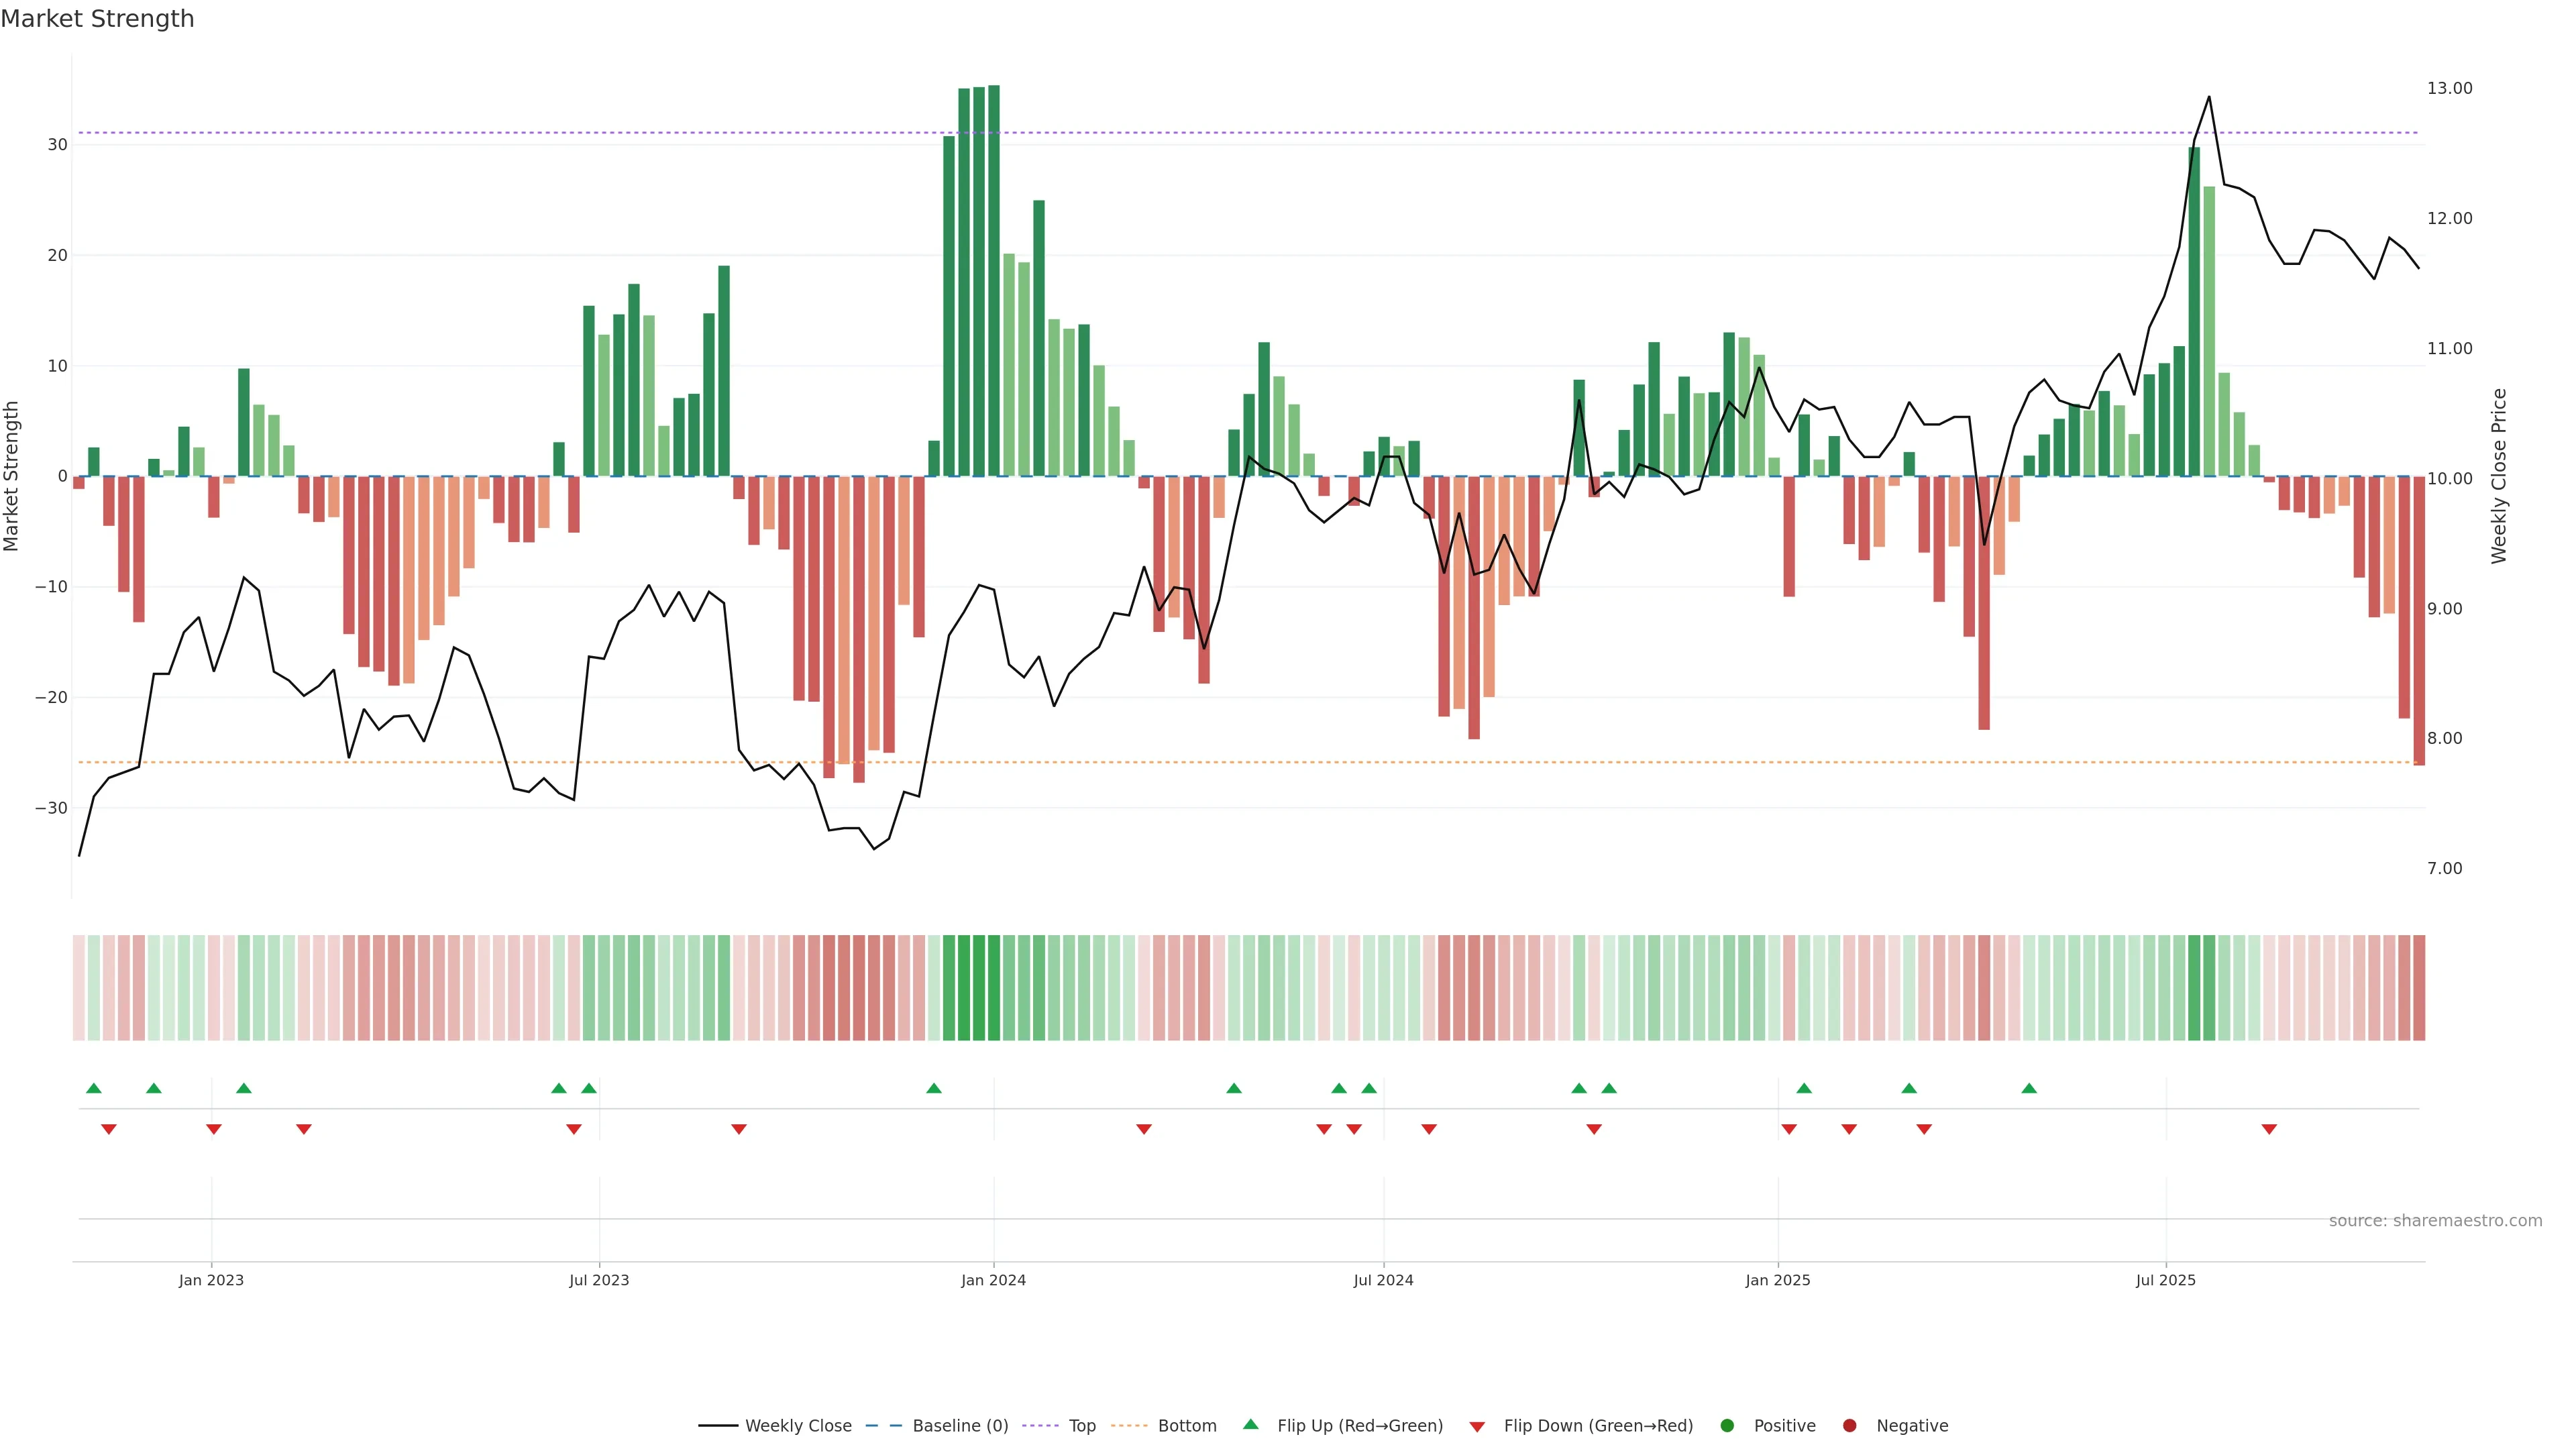
Task: Click the green Positive legend dot
Action: click(1727, 1425)
